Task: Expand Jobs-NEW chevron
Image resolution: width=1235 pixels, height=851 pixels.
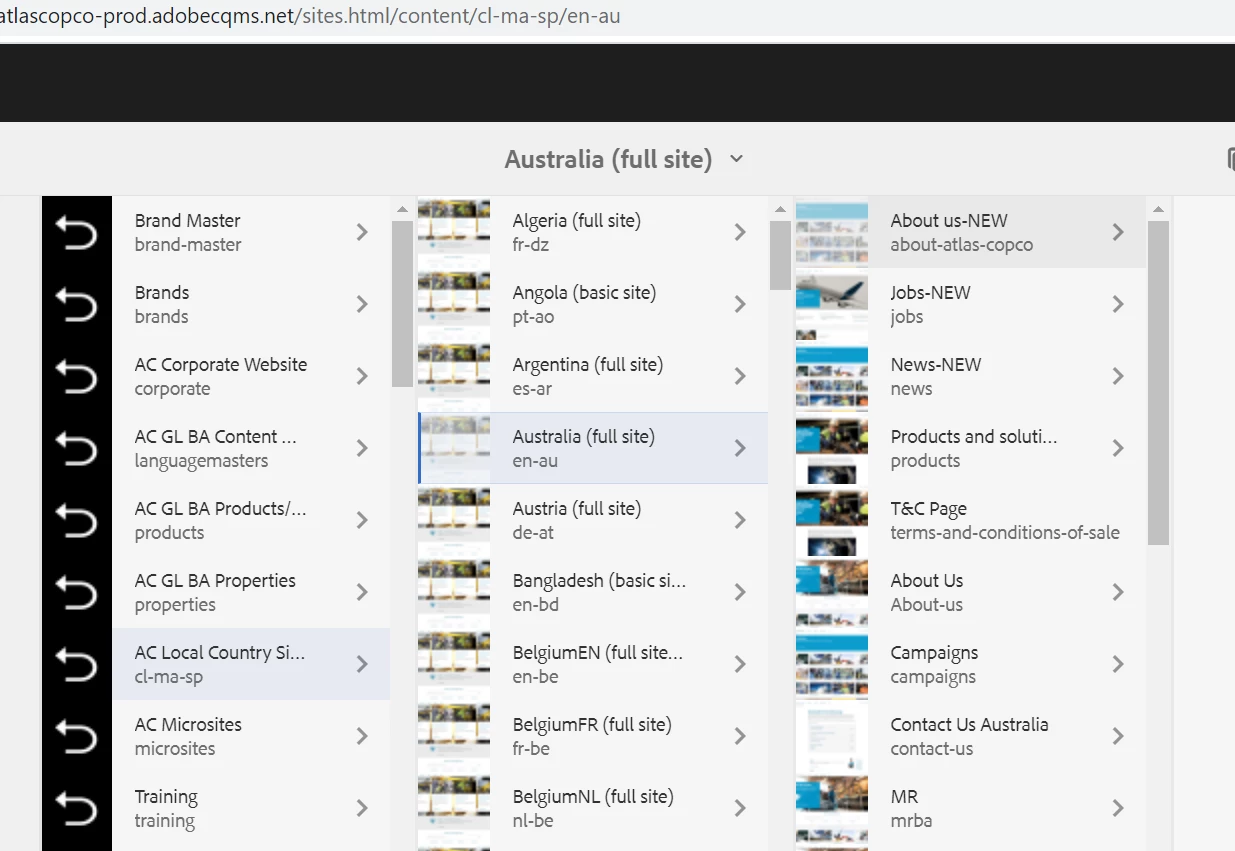Action: (x=1118, y=304)
